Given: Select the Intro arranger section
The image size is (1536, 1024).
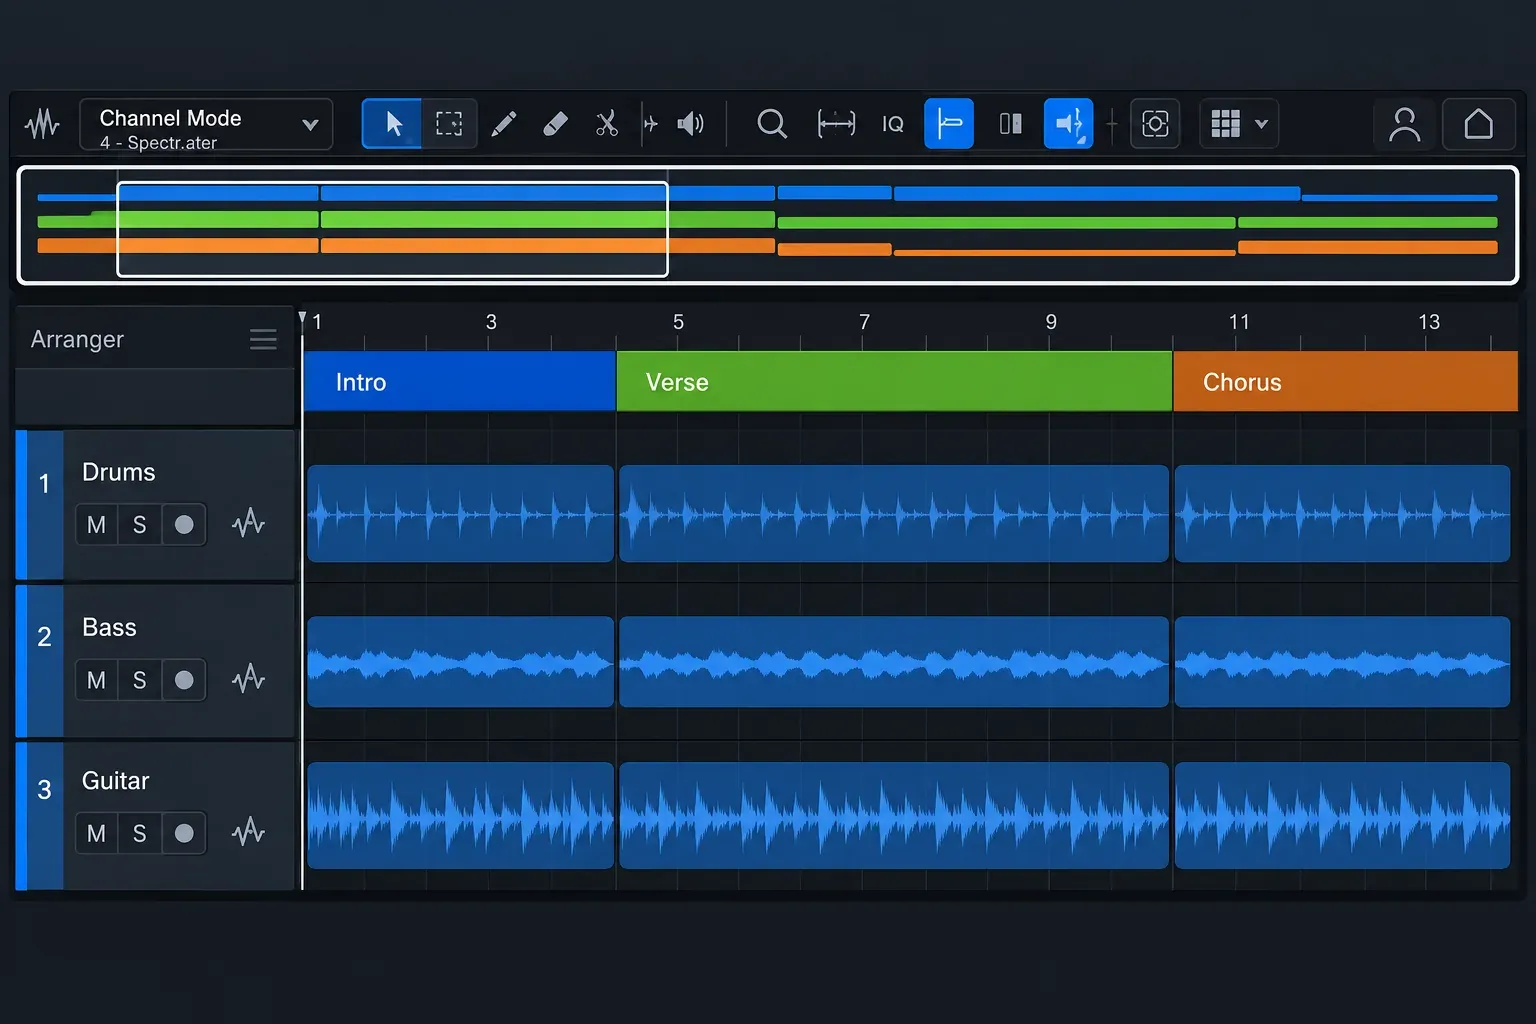Looking at the screenshot, I should [459, 381].
